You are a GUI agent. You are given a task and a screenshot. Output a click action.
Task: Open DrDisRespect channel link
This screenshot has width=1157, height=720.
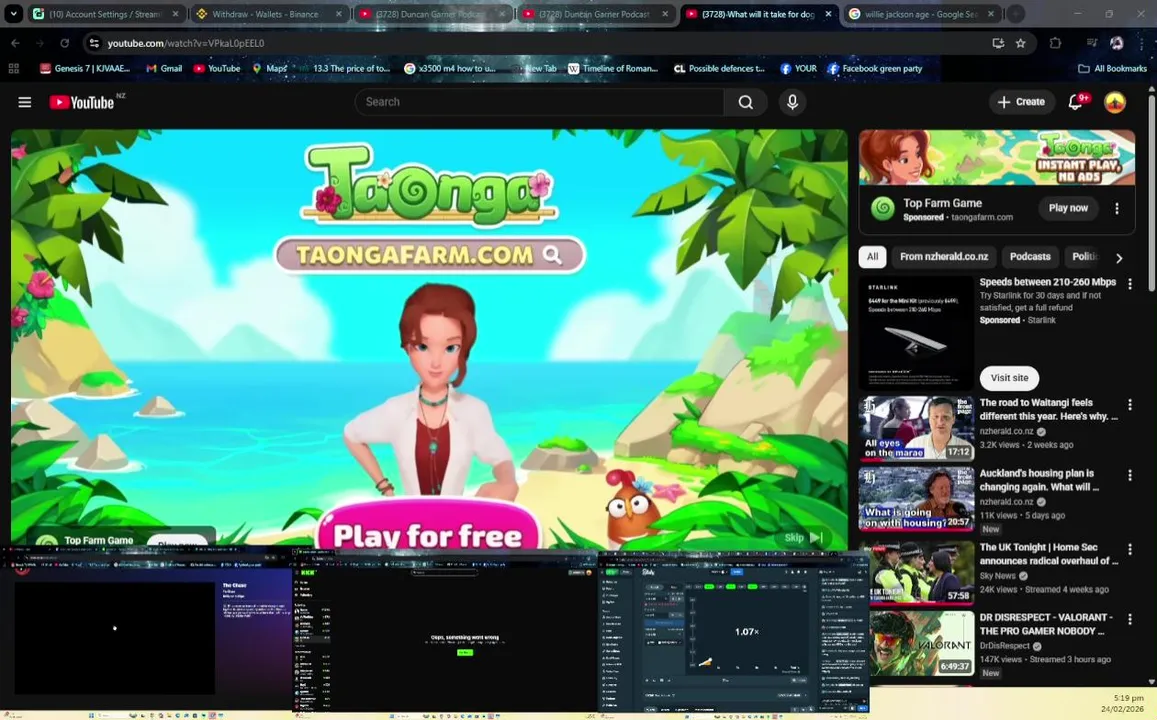[x=1004, y=646]
